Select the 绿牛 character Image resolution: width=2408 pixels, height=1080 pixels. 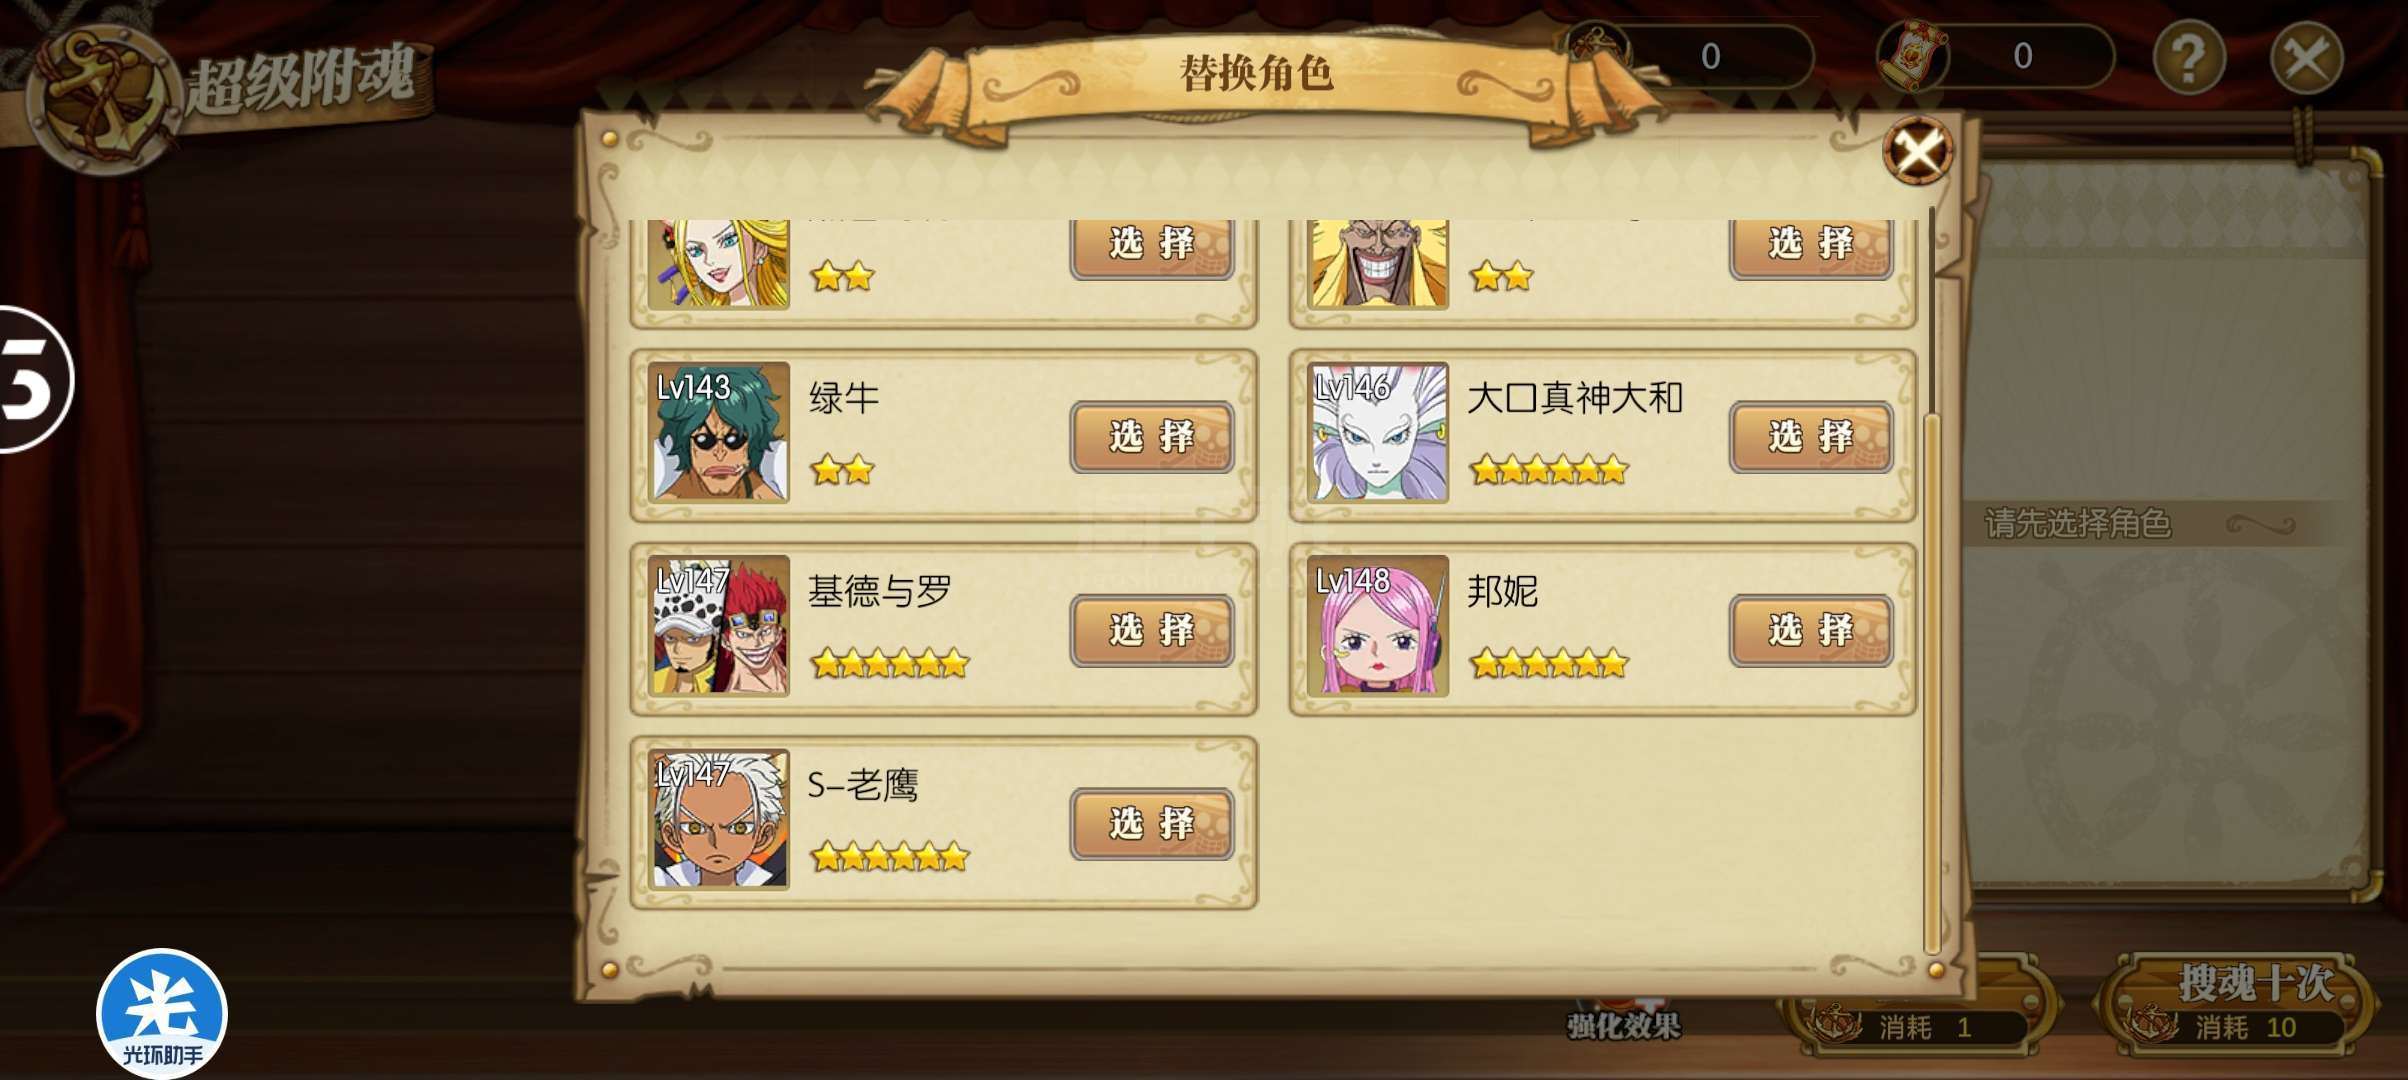[x=1151, y=437]
